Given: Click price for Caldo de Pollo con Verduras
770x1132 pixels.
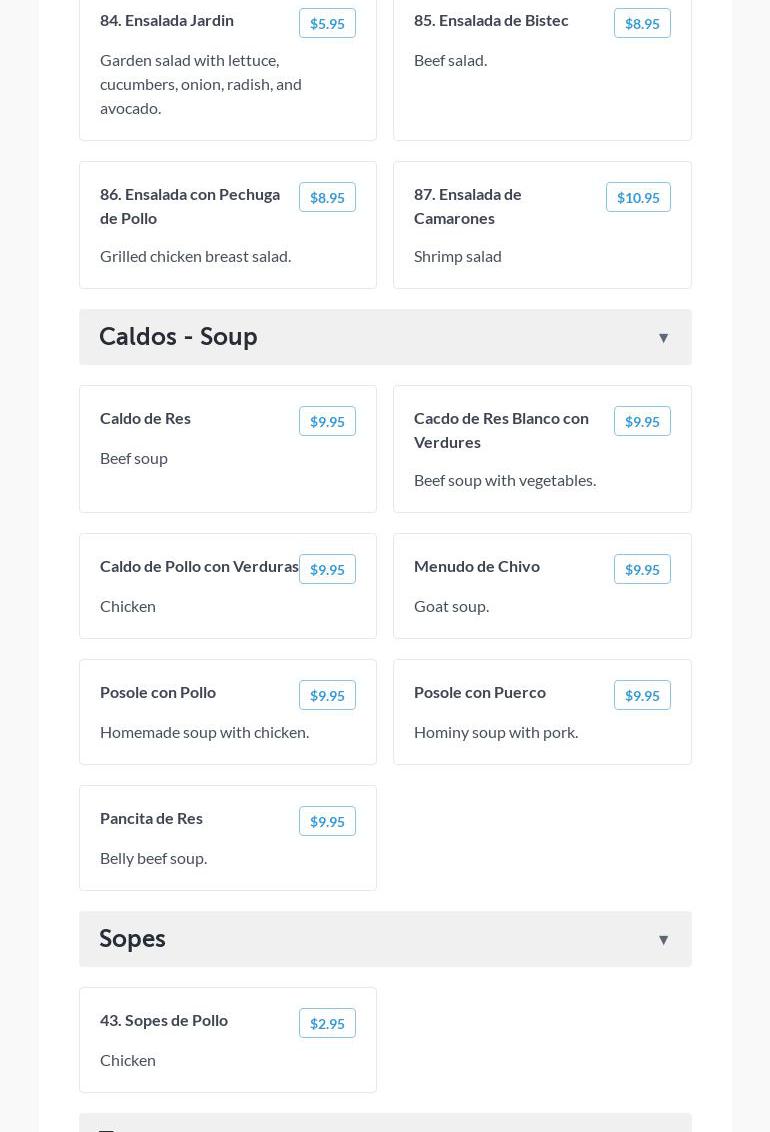Looking at the screenshot, I should coord(327,569).
